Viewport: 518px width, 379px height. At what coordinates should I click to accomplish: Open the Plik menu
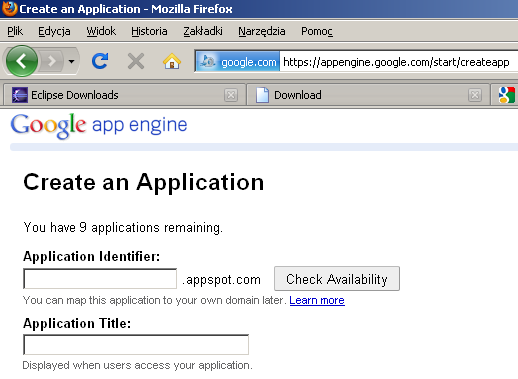pos(15,31)
